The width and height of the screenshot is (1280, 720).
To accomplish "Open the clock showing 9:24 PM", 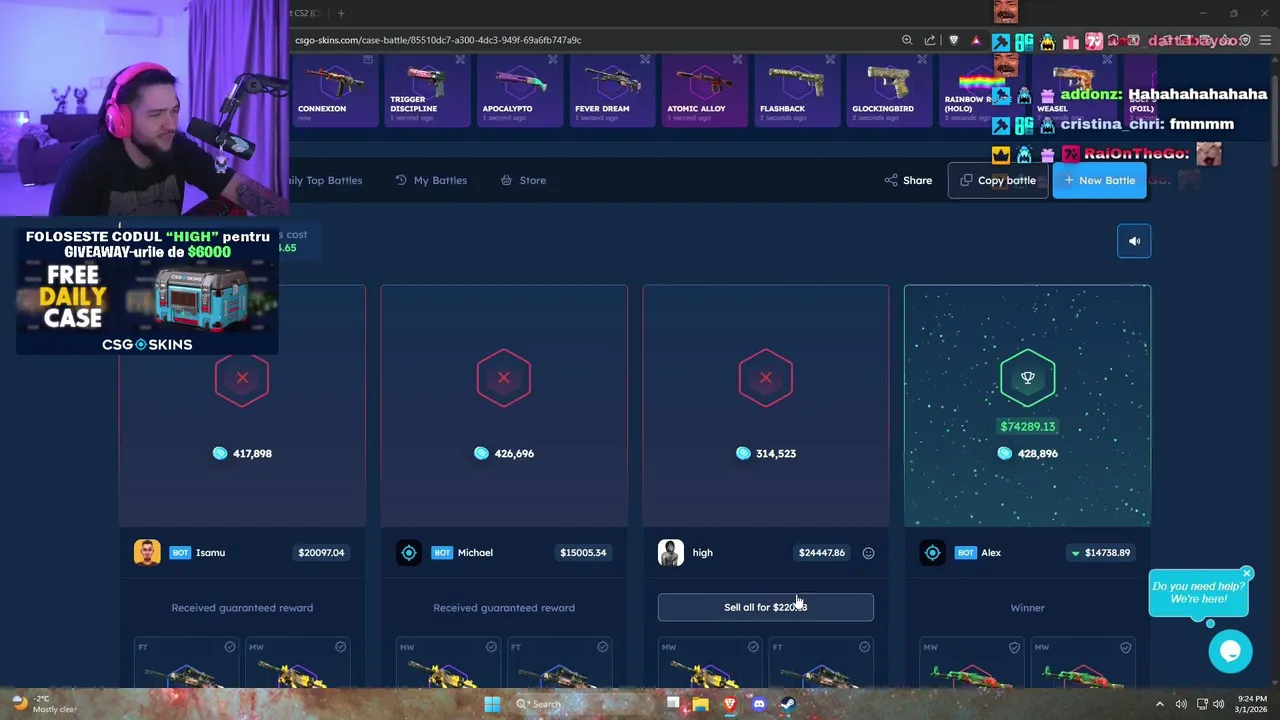I will tap(1250, 704).
